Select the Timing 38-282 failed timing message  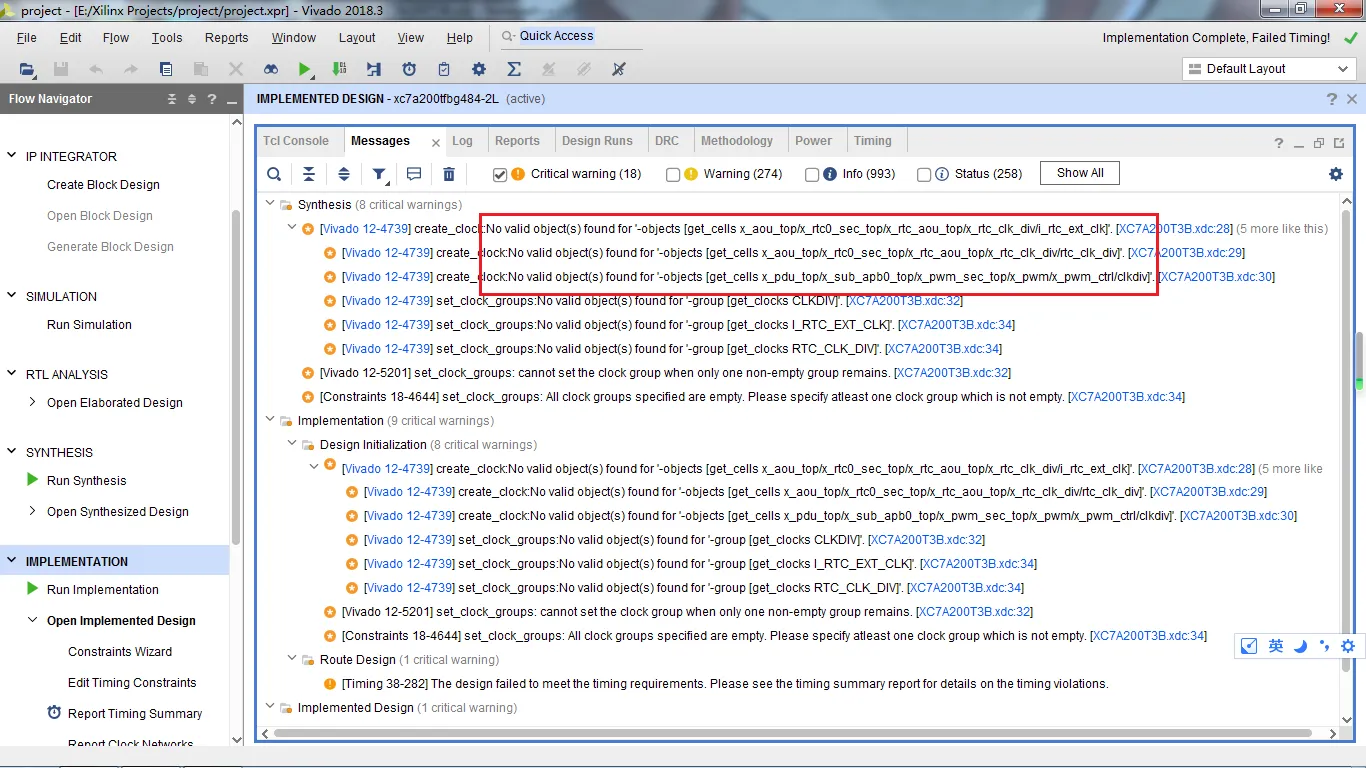pos(725,684)
